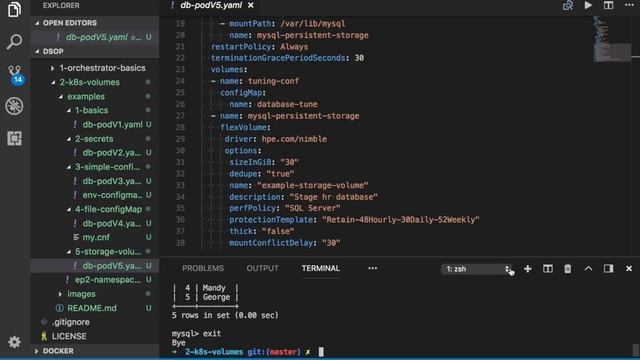The image size is (640, 360).
Task: Open the Extensions view in activity bar
Action: [x=14, y=138]
